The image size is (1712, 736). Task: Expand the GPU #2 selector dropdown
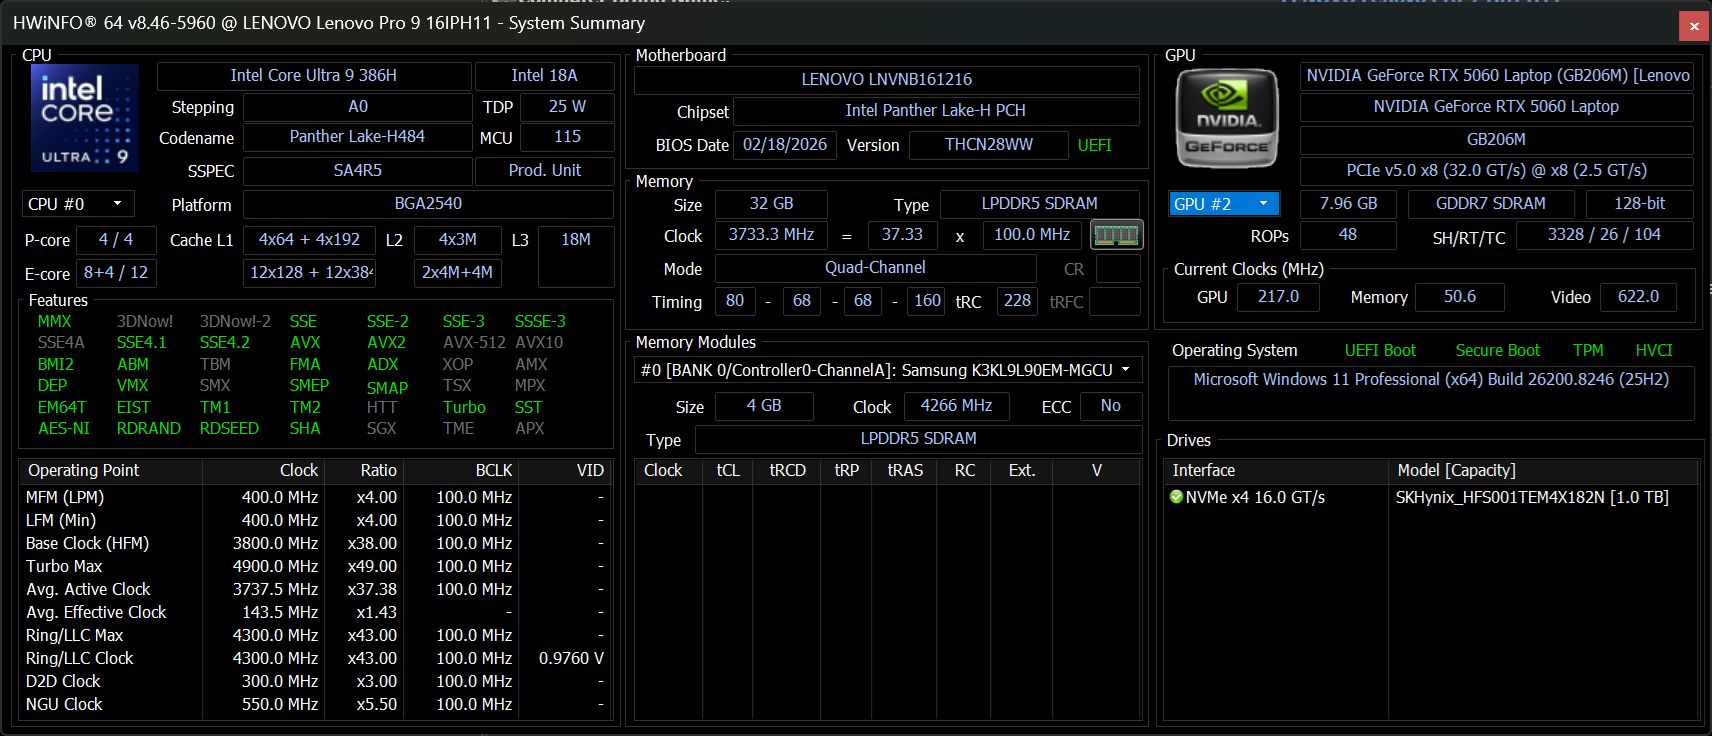pos(1224,204)
